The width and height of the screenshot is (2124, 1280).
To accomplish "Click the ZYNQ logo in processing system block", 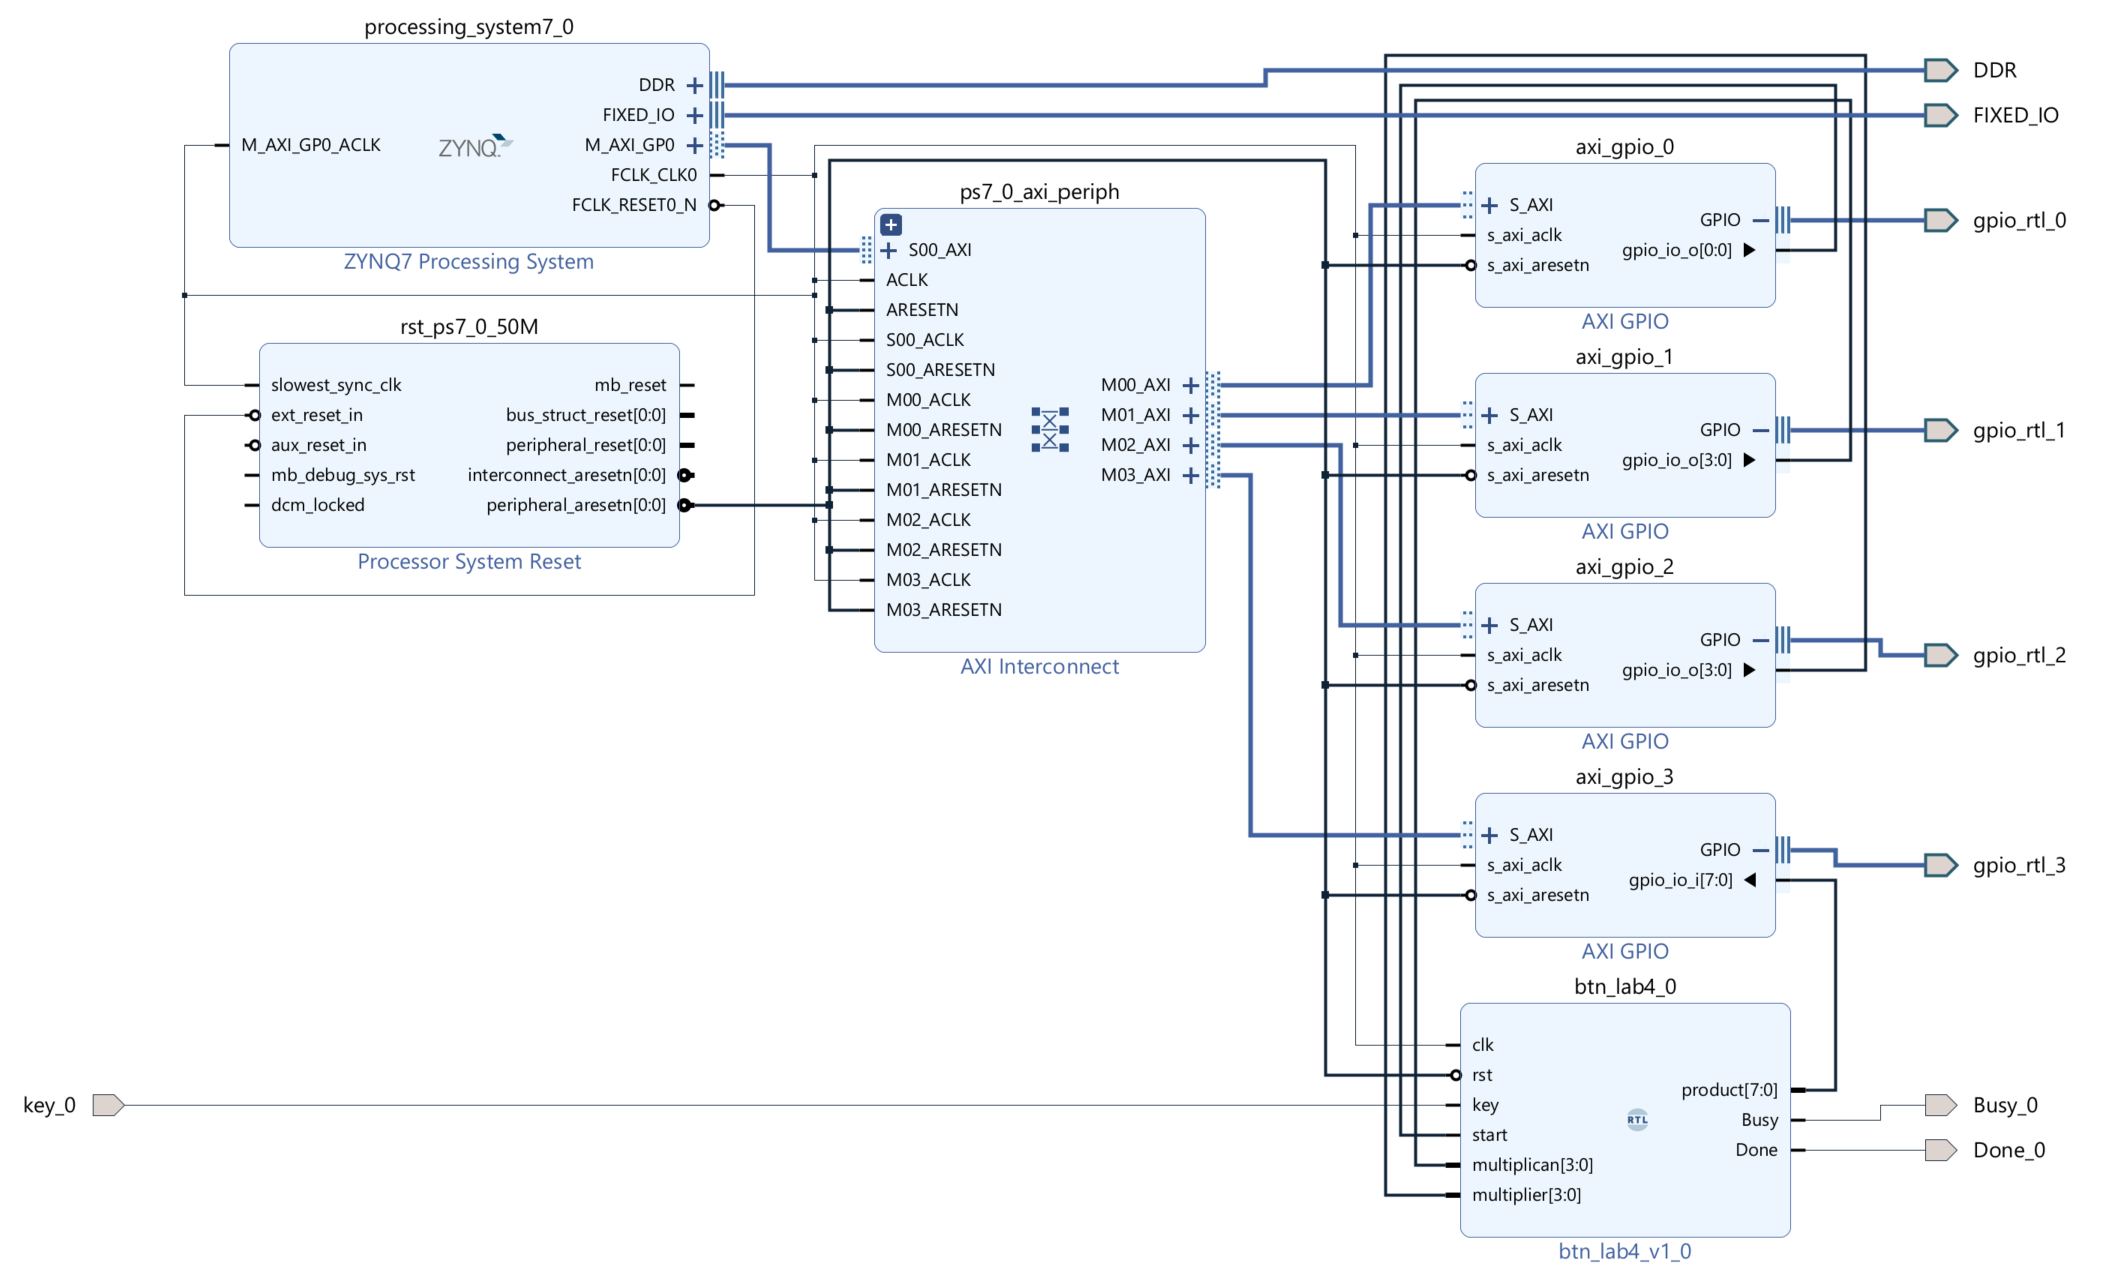I will pos(475,146).
